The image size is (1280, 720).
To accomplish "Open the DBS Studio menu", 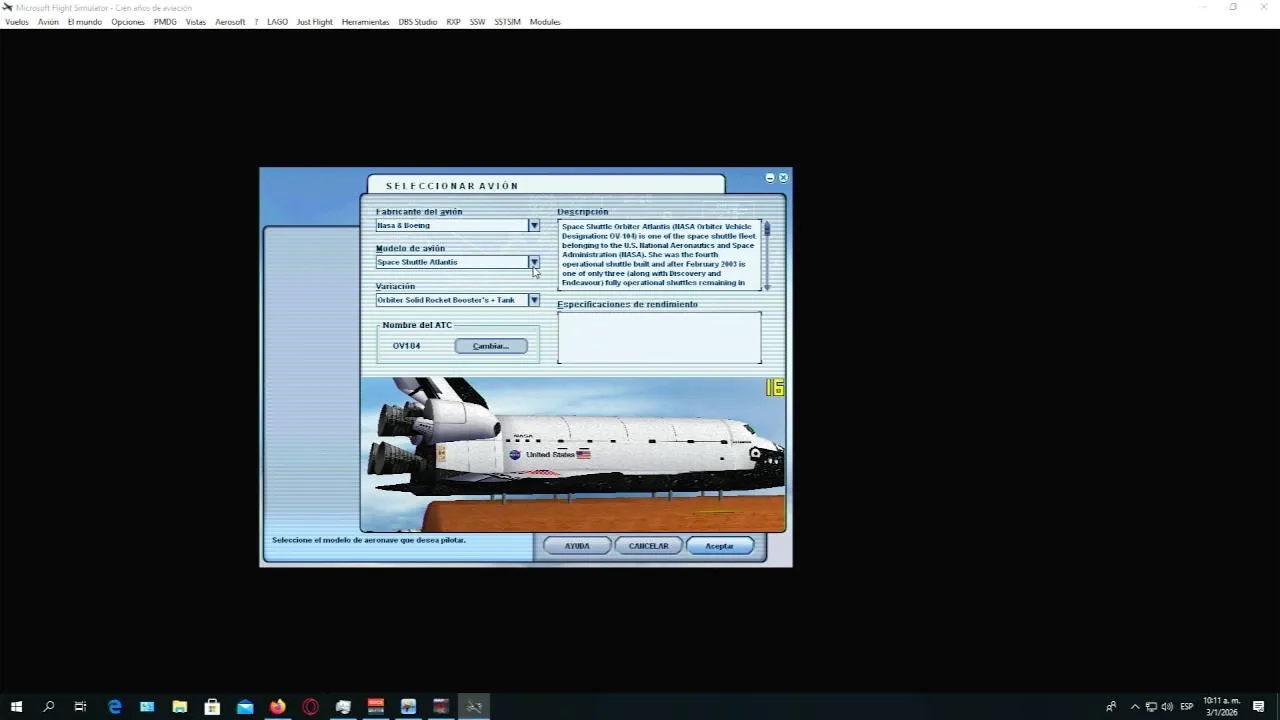I will coord(418,22).
